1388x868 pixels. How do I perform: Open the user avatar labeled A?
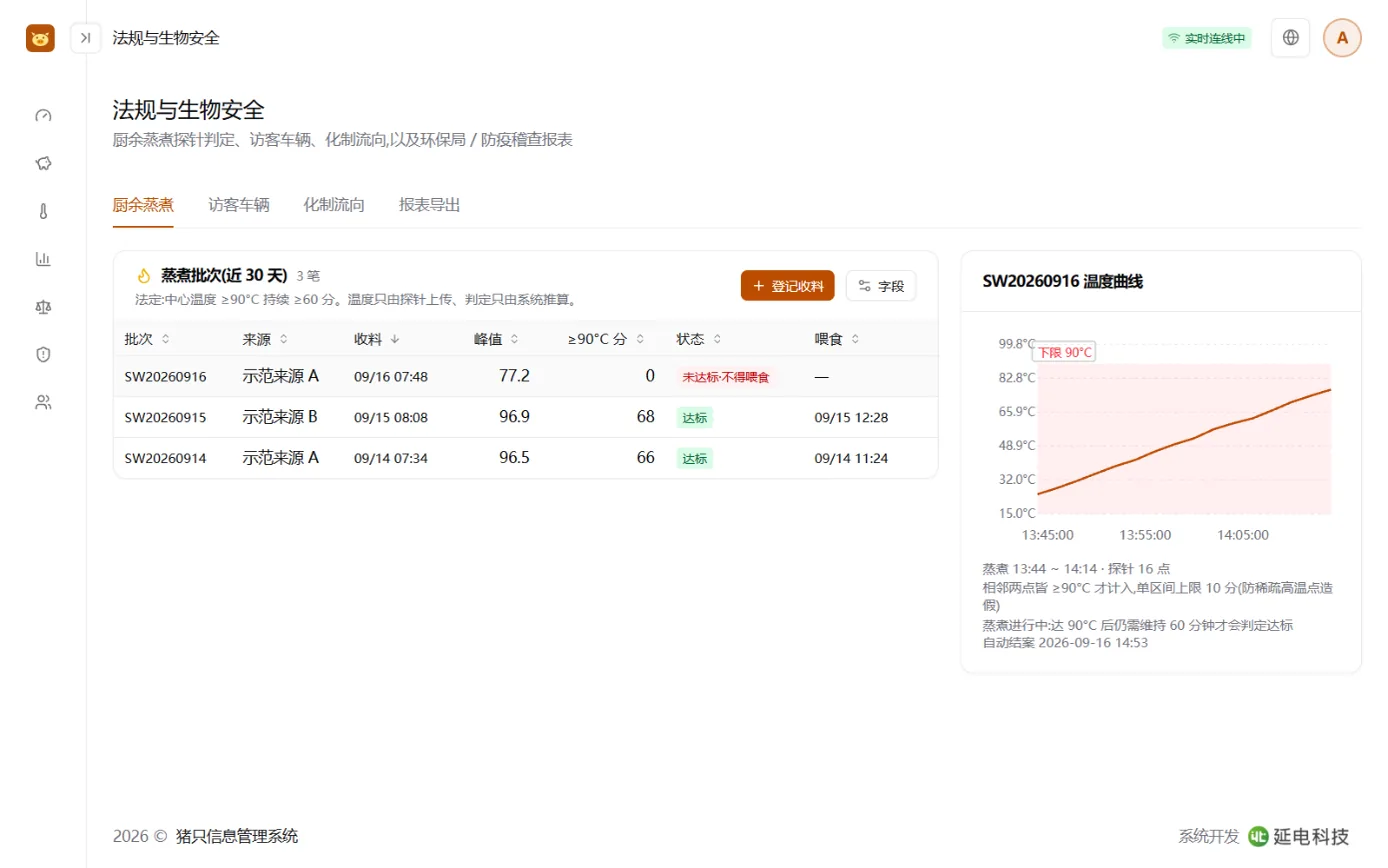click(1342, 38)
